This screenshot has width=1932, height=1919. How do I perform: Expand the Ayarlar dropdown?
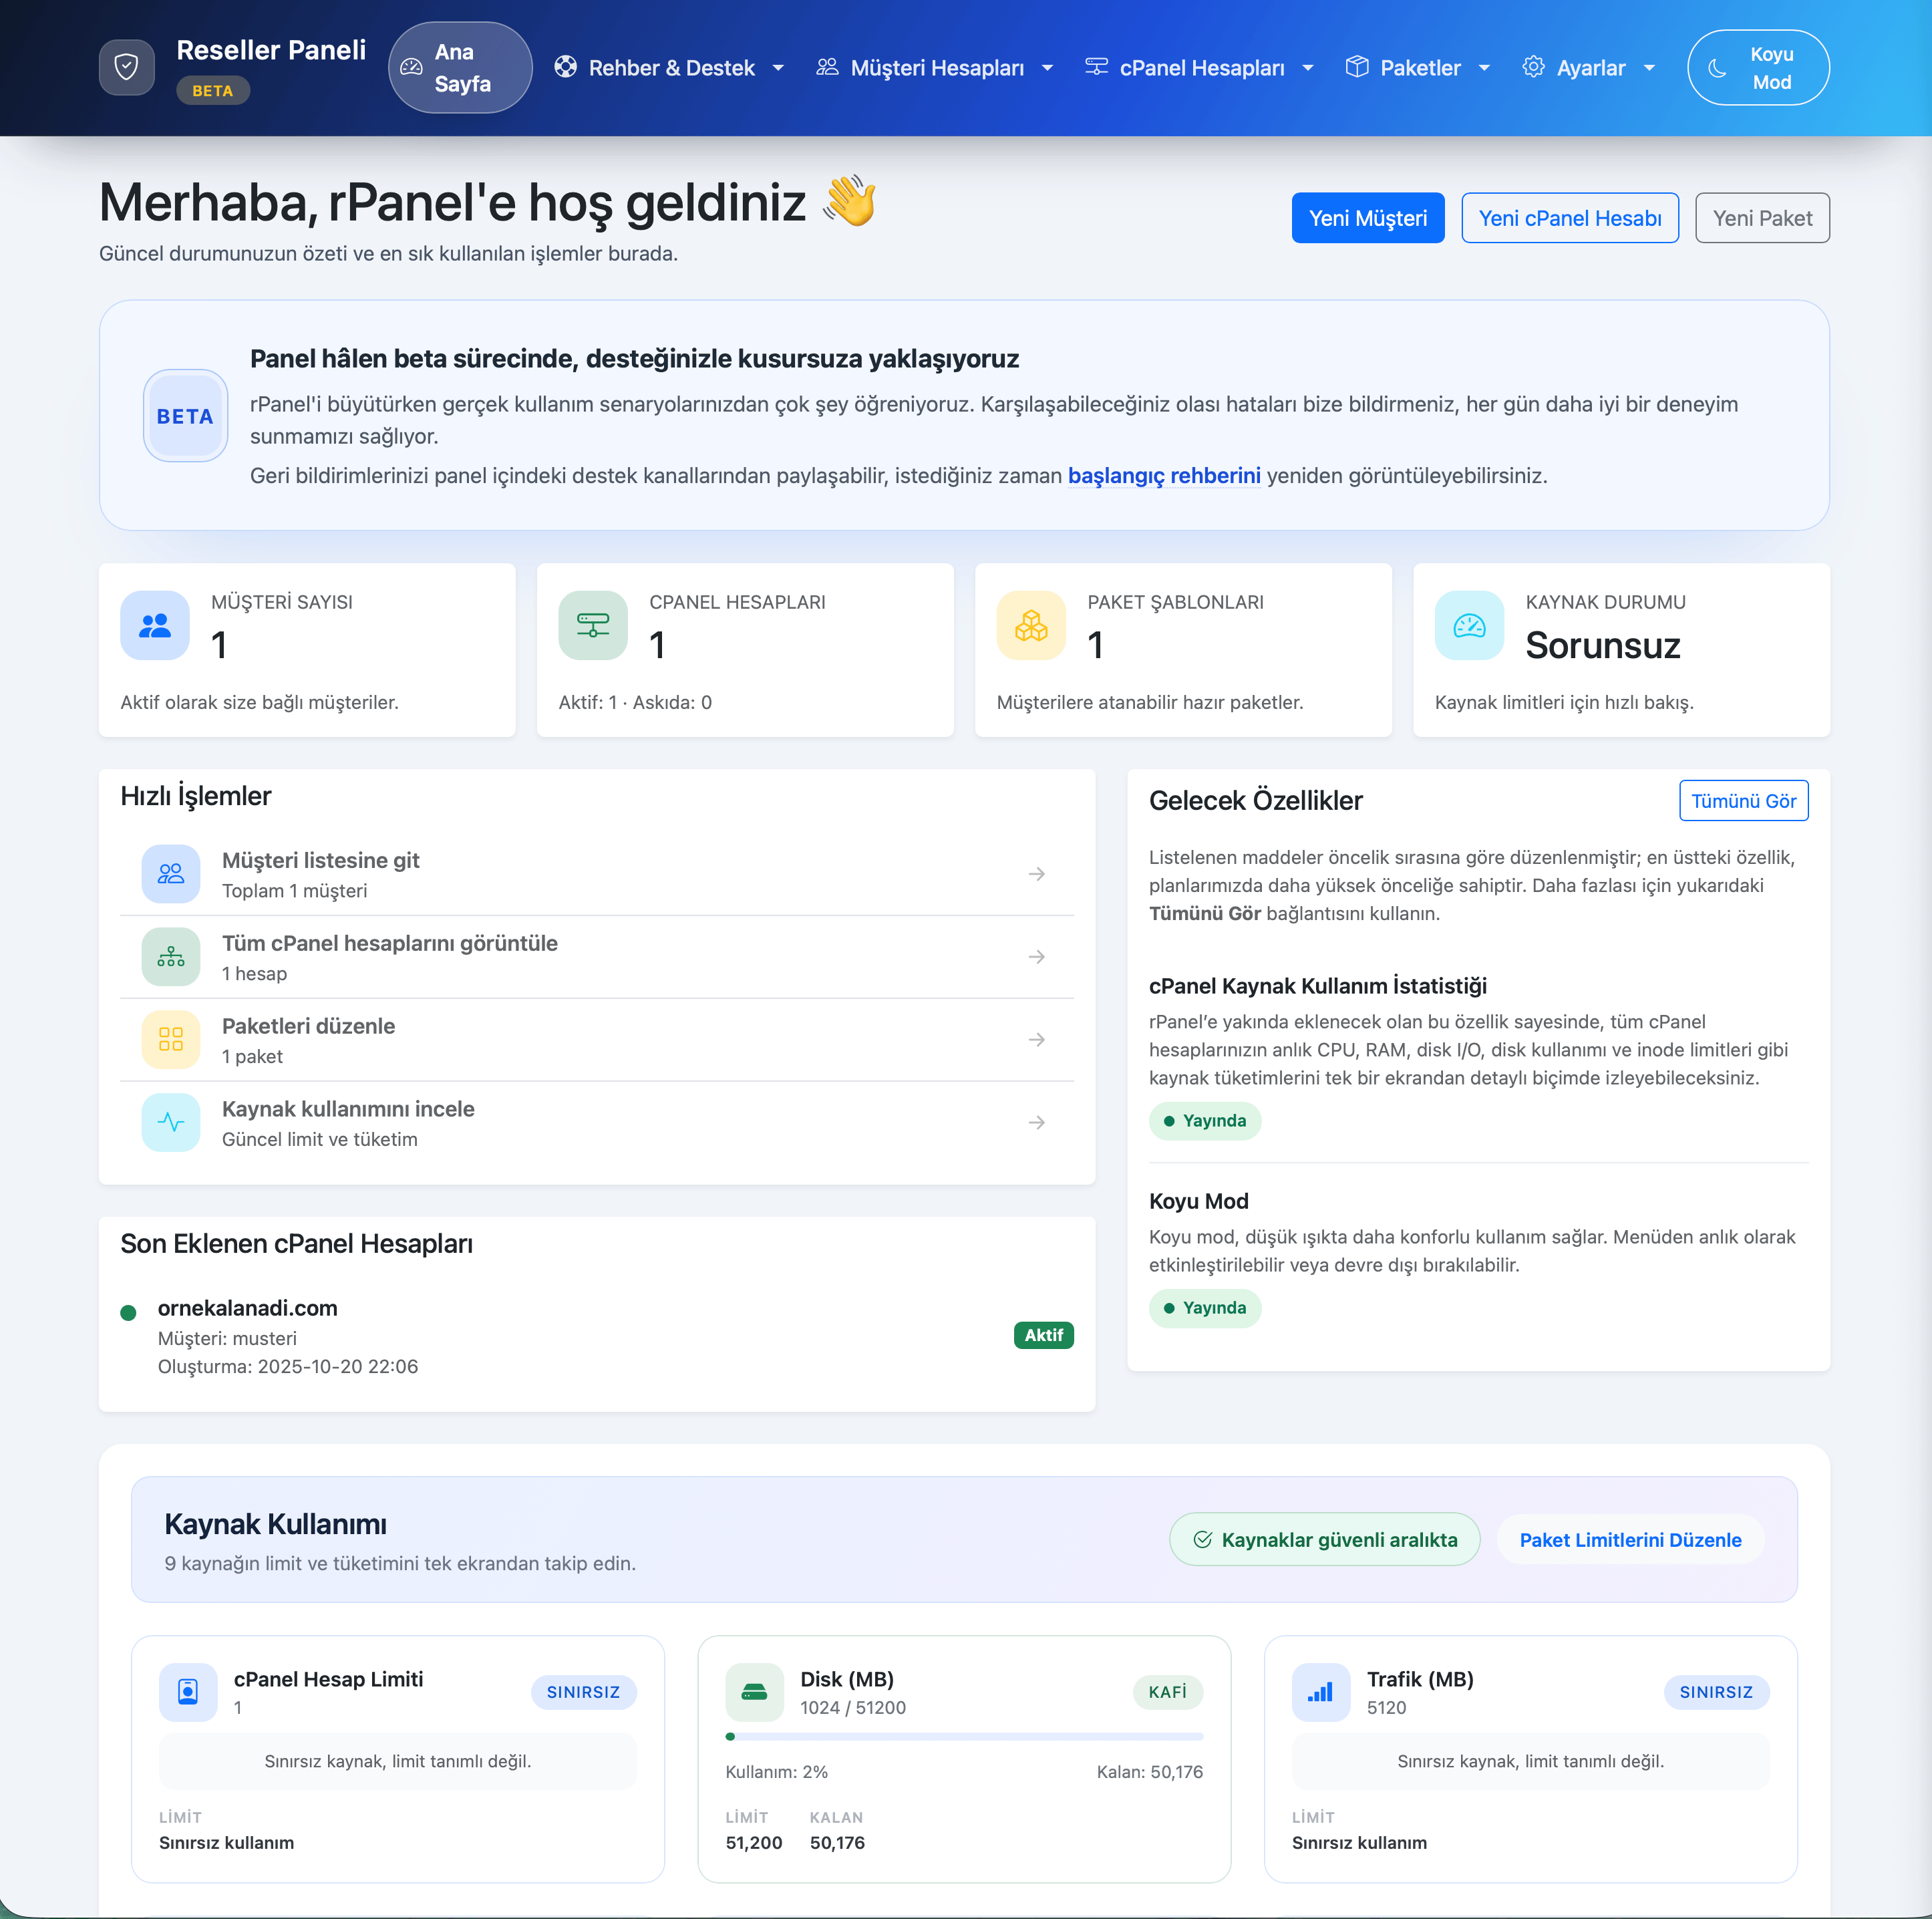[1589, 67]
